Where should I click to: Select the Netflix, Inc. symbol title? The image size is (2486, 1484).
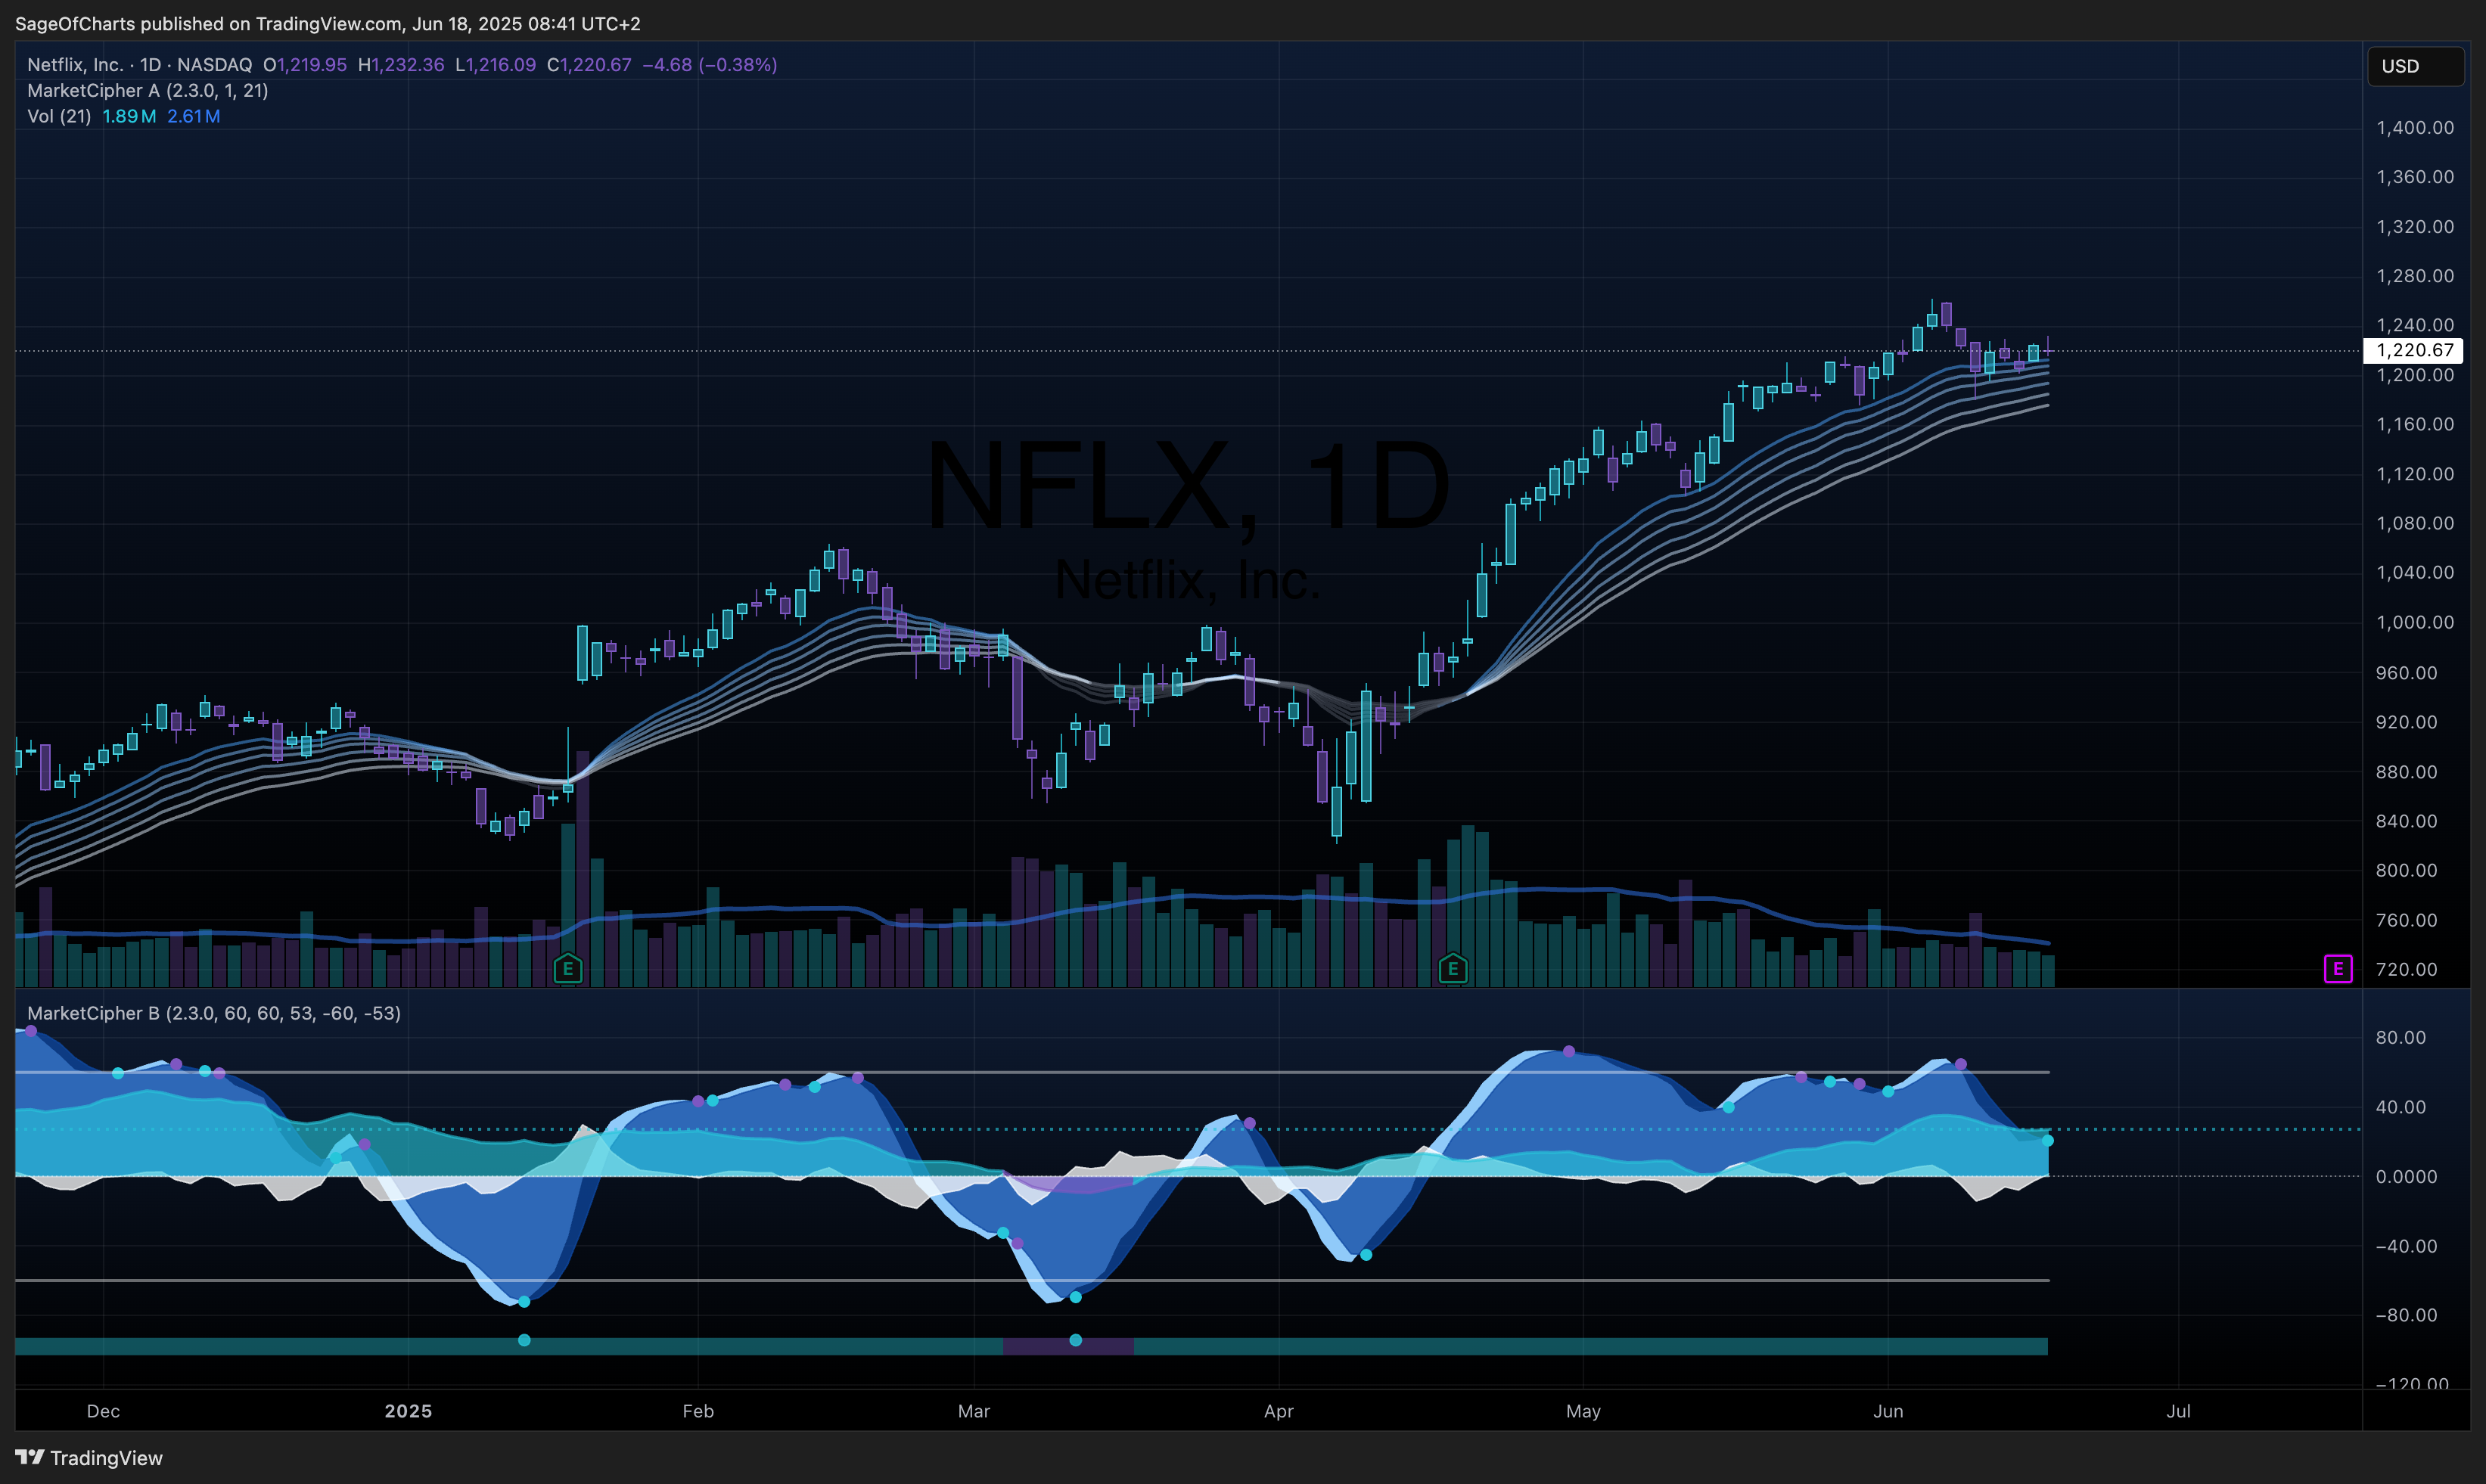[75, 65]
